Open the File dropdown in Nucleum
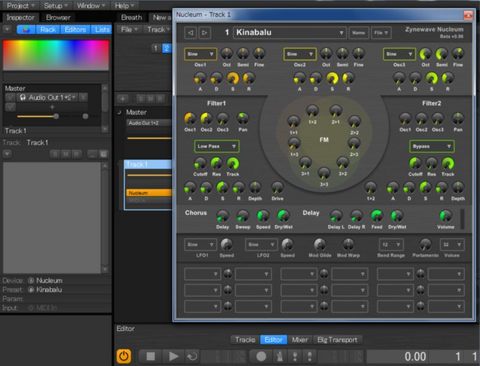The height and width of the screenshot is (366, 480). [x=381, y=33]
